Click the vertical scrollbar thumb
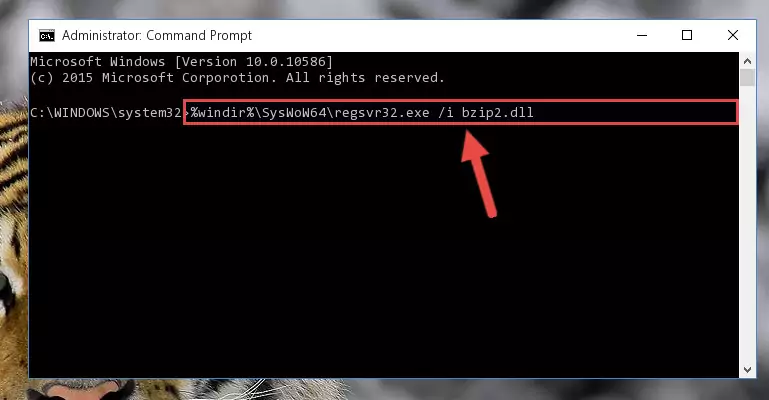769x400 pixels. (x=747, y=78)
